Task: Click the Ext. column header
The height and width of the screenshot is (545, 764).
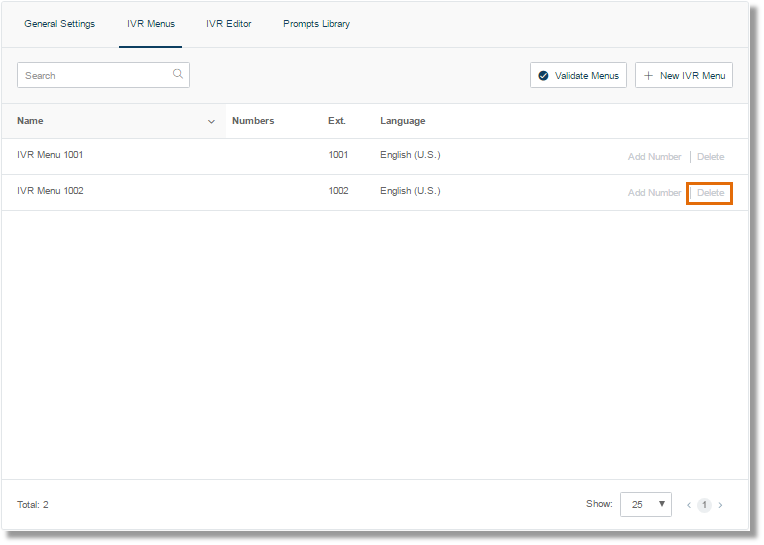Action: (337, 121)
